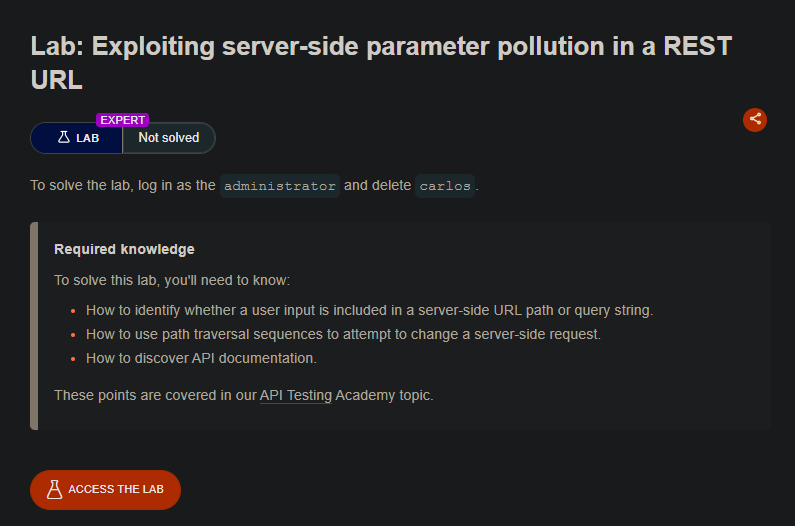The image size is (795, 526).
Task: Click the 'To solve the lab, log in' text
Action: pos(123,185)
